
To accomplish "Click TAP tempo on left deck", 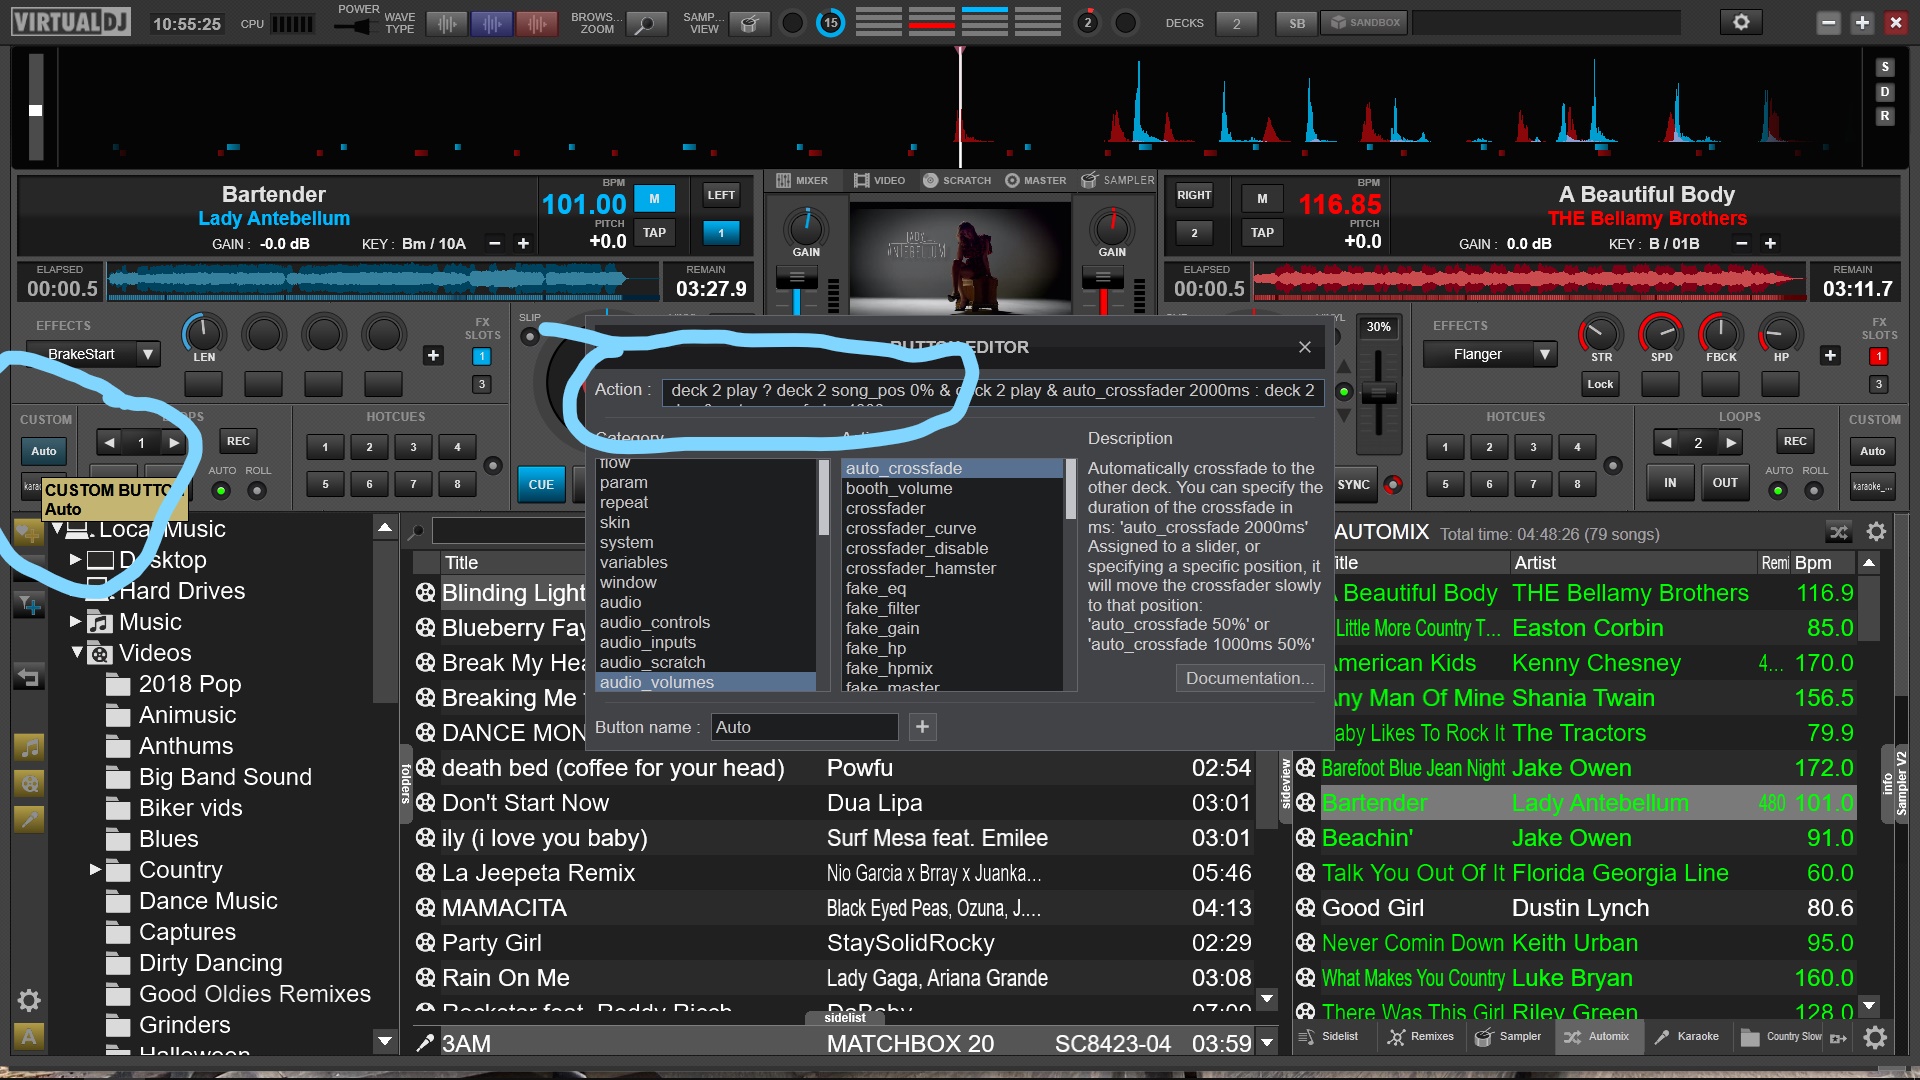I will tap(654, 233).
